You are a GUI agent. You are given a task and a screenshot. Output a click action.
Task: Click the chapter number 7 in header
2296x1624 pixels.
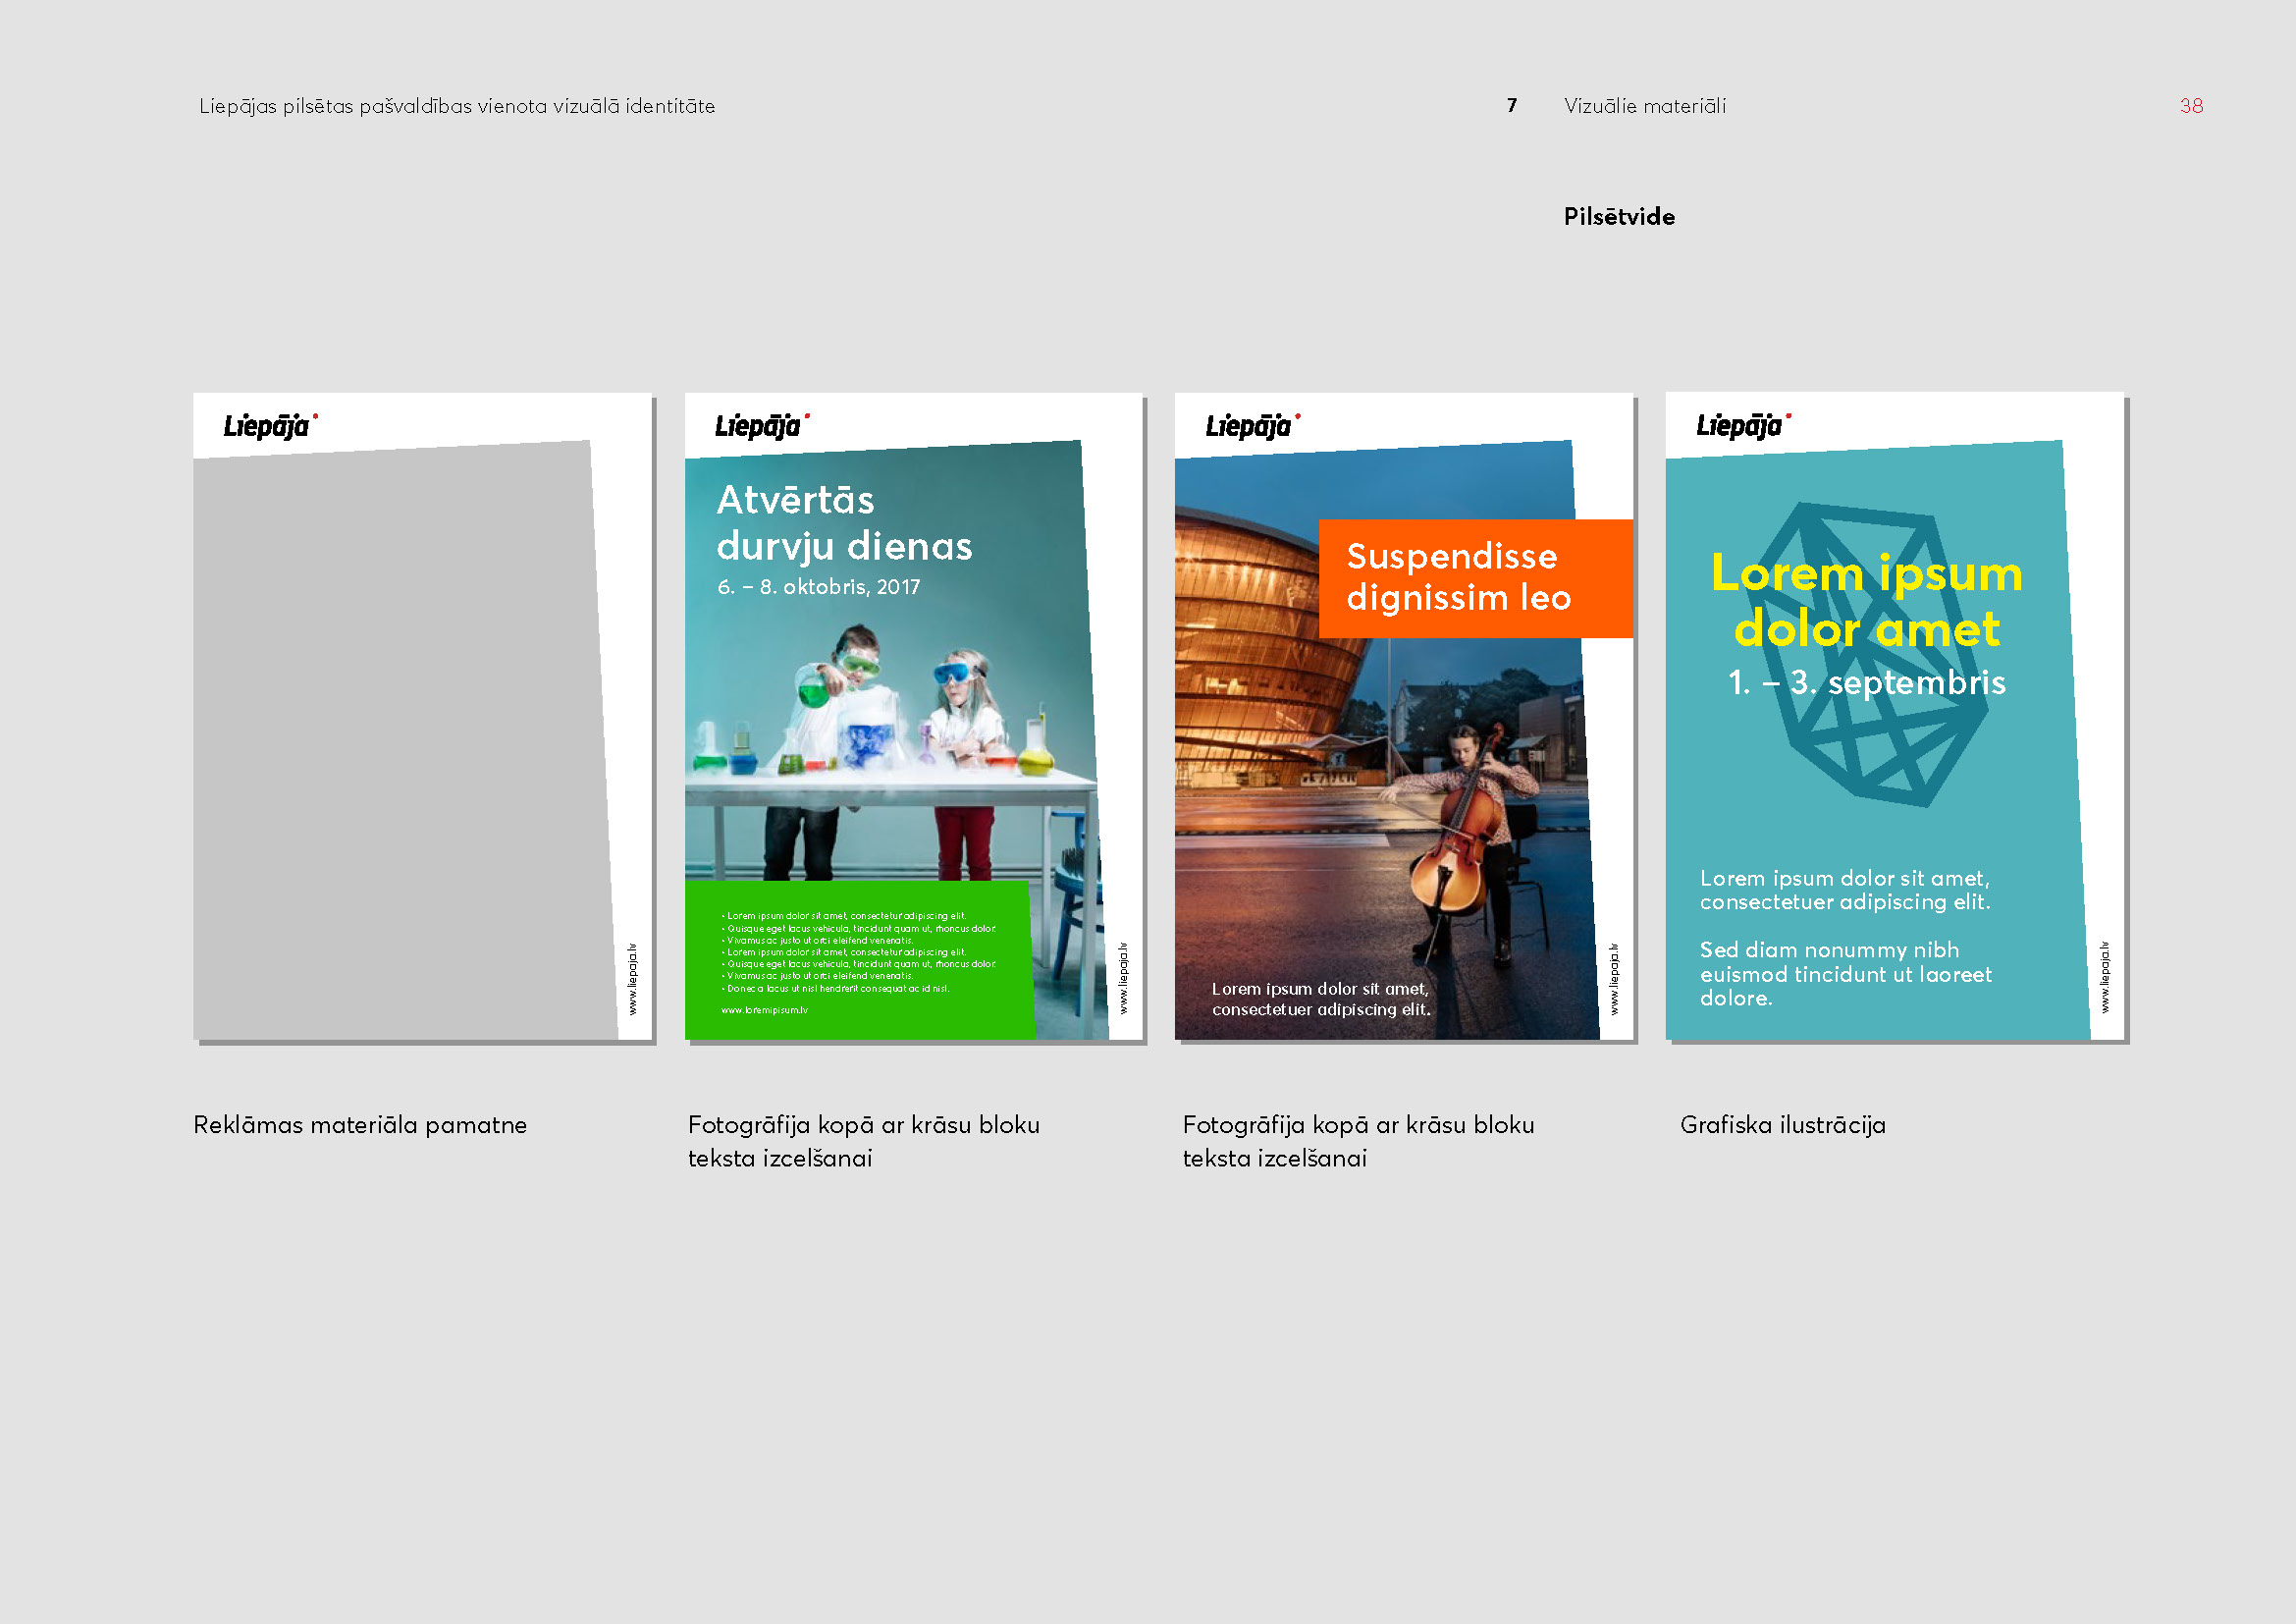click(1512, 106)
